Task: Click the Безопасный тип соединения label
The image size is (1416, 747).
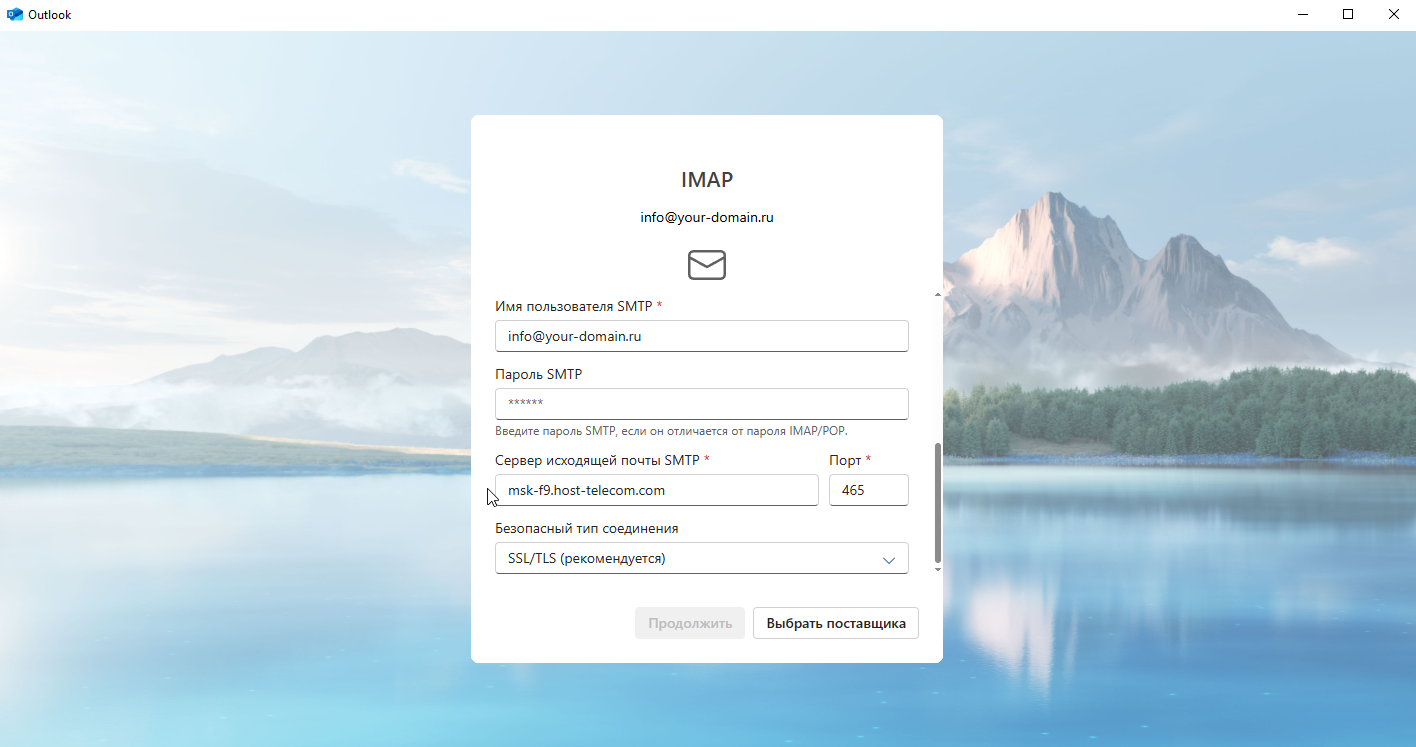Action: coord(587,528)
